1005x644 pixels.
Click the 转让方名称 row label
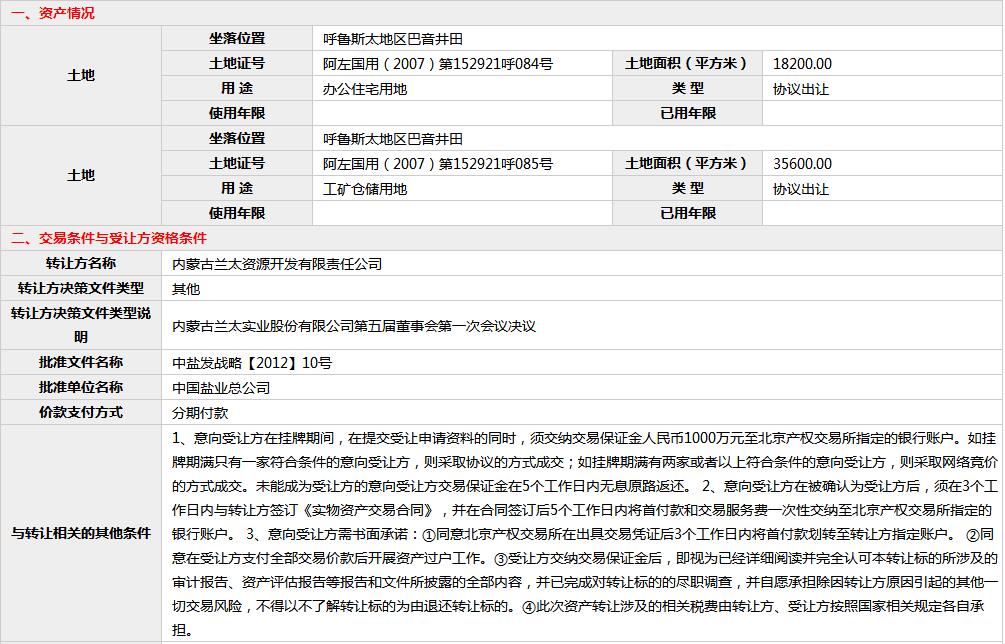[x=81, y=264]
